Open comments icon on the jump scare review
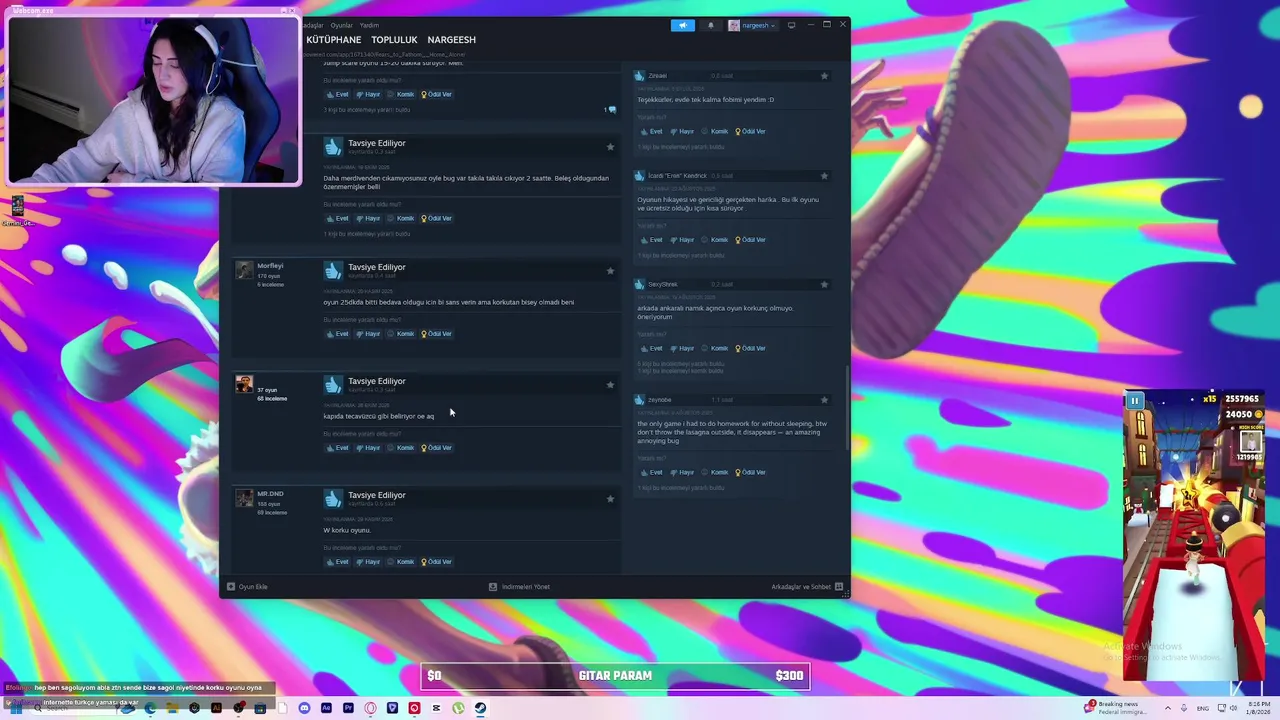The height and width of the screenshot is (720, 1280). [611, 109]
